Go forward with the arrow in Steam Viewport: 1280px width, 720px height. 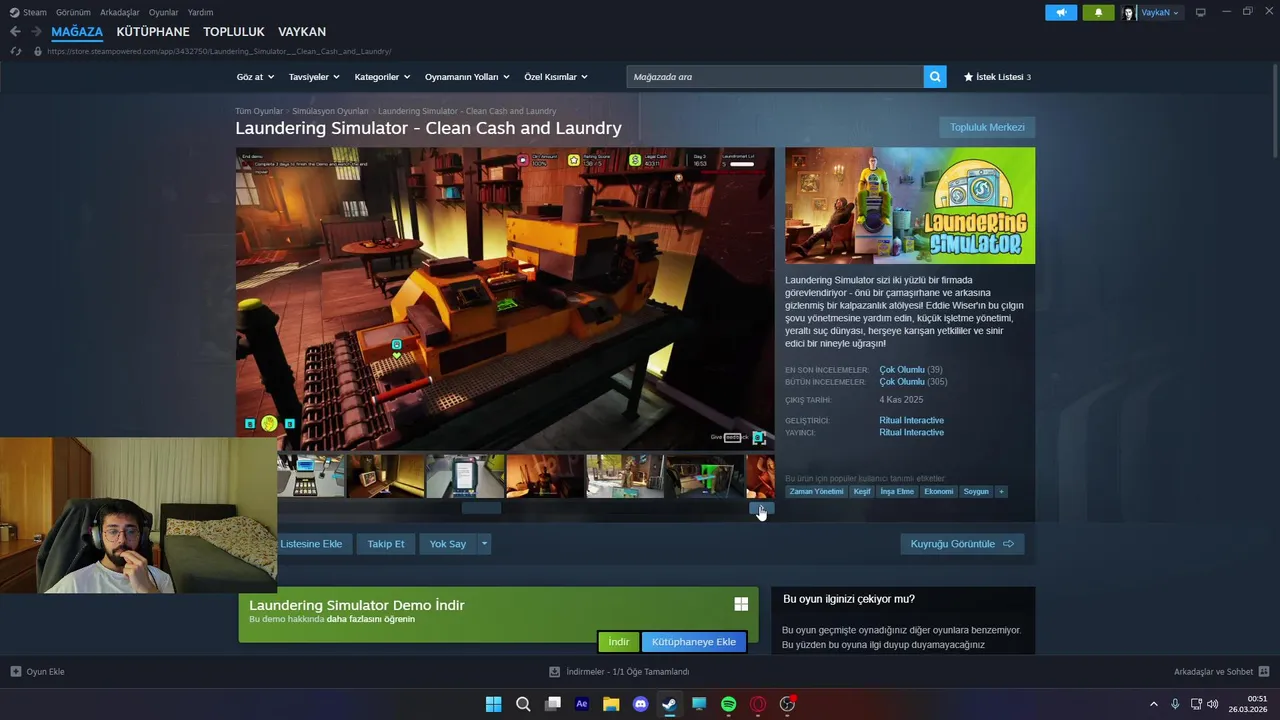coord(36,32)
